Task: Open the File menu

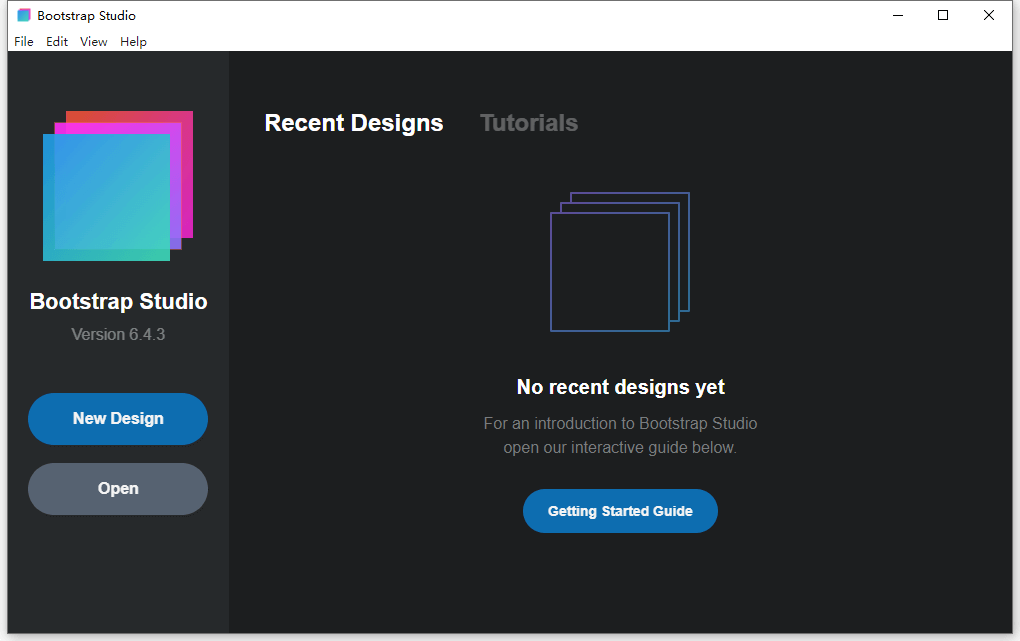Action: 23,42
